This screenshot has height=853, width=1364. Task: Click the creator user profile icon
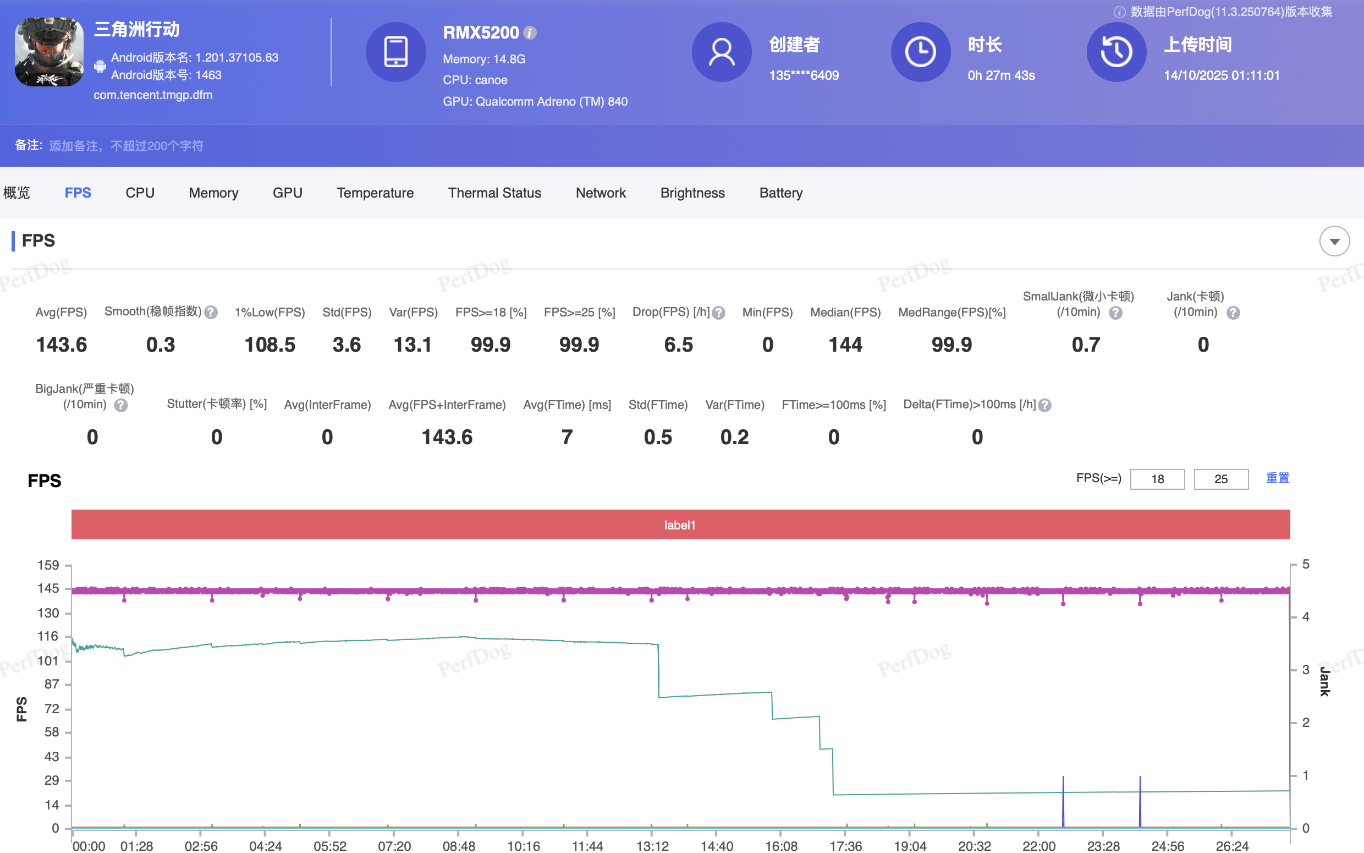(x=722, y=52)
